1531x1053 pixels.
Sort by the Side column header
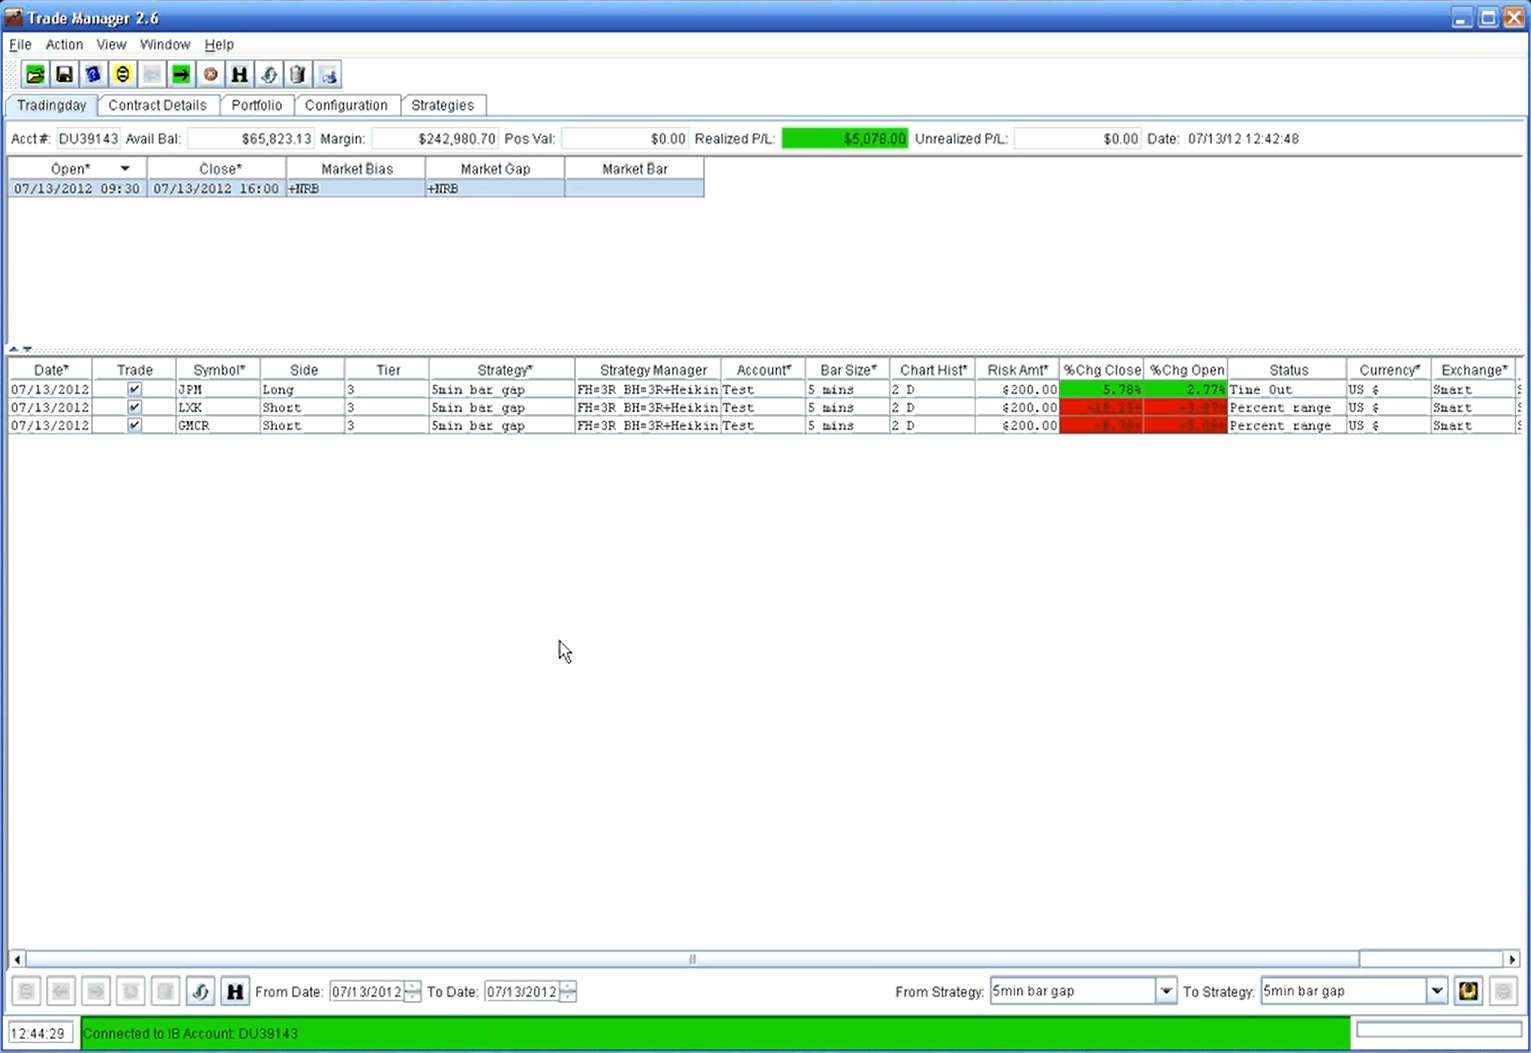point(304,370)
